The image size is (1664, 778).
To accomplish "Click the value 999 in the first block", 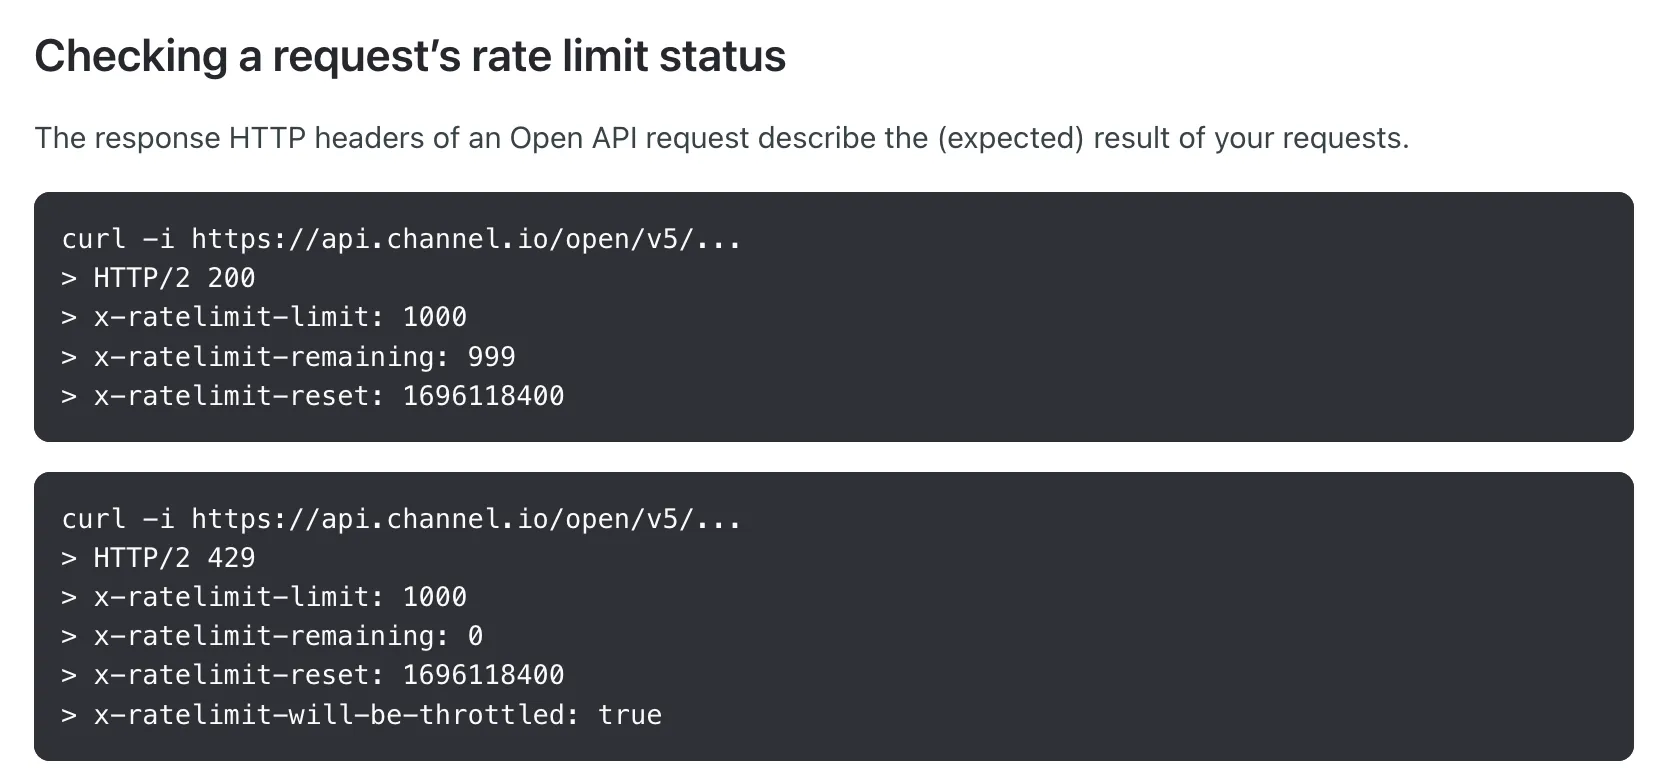I will coord(491,357).
